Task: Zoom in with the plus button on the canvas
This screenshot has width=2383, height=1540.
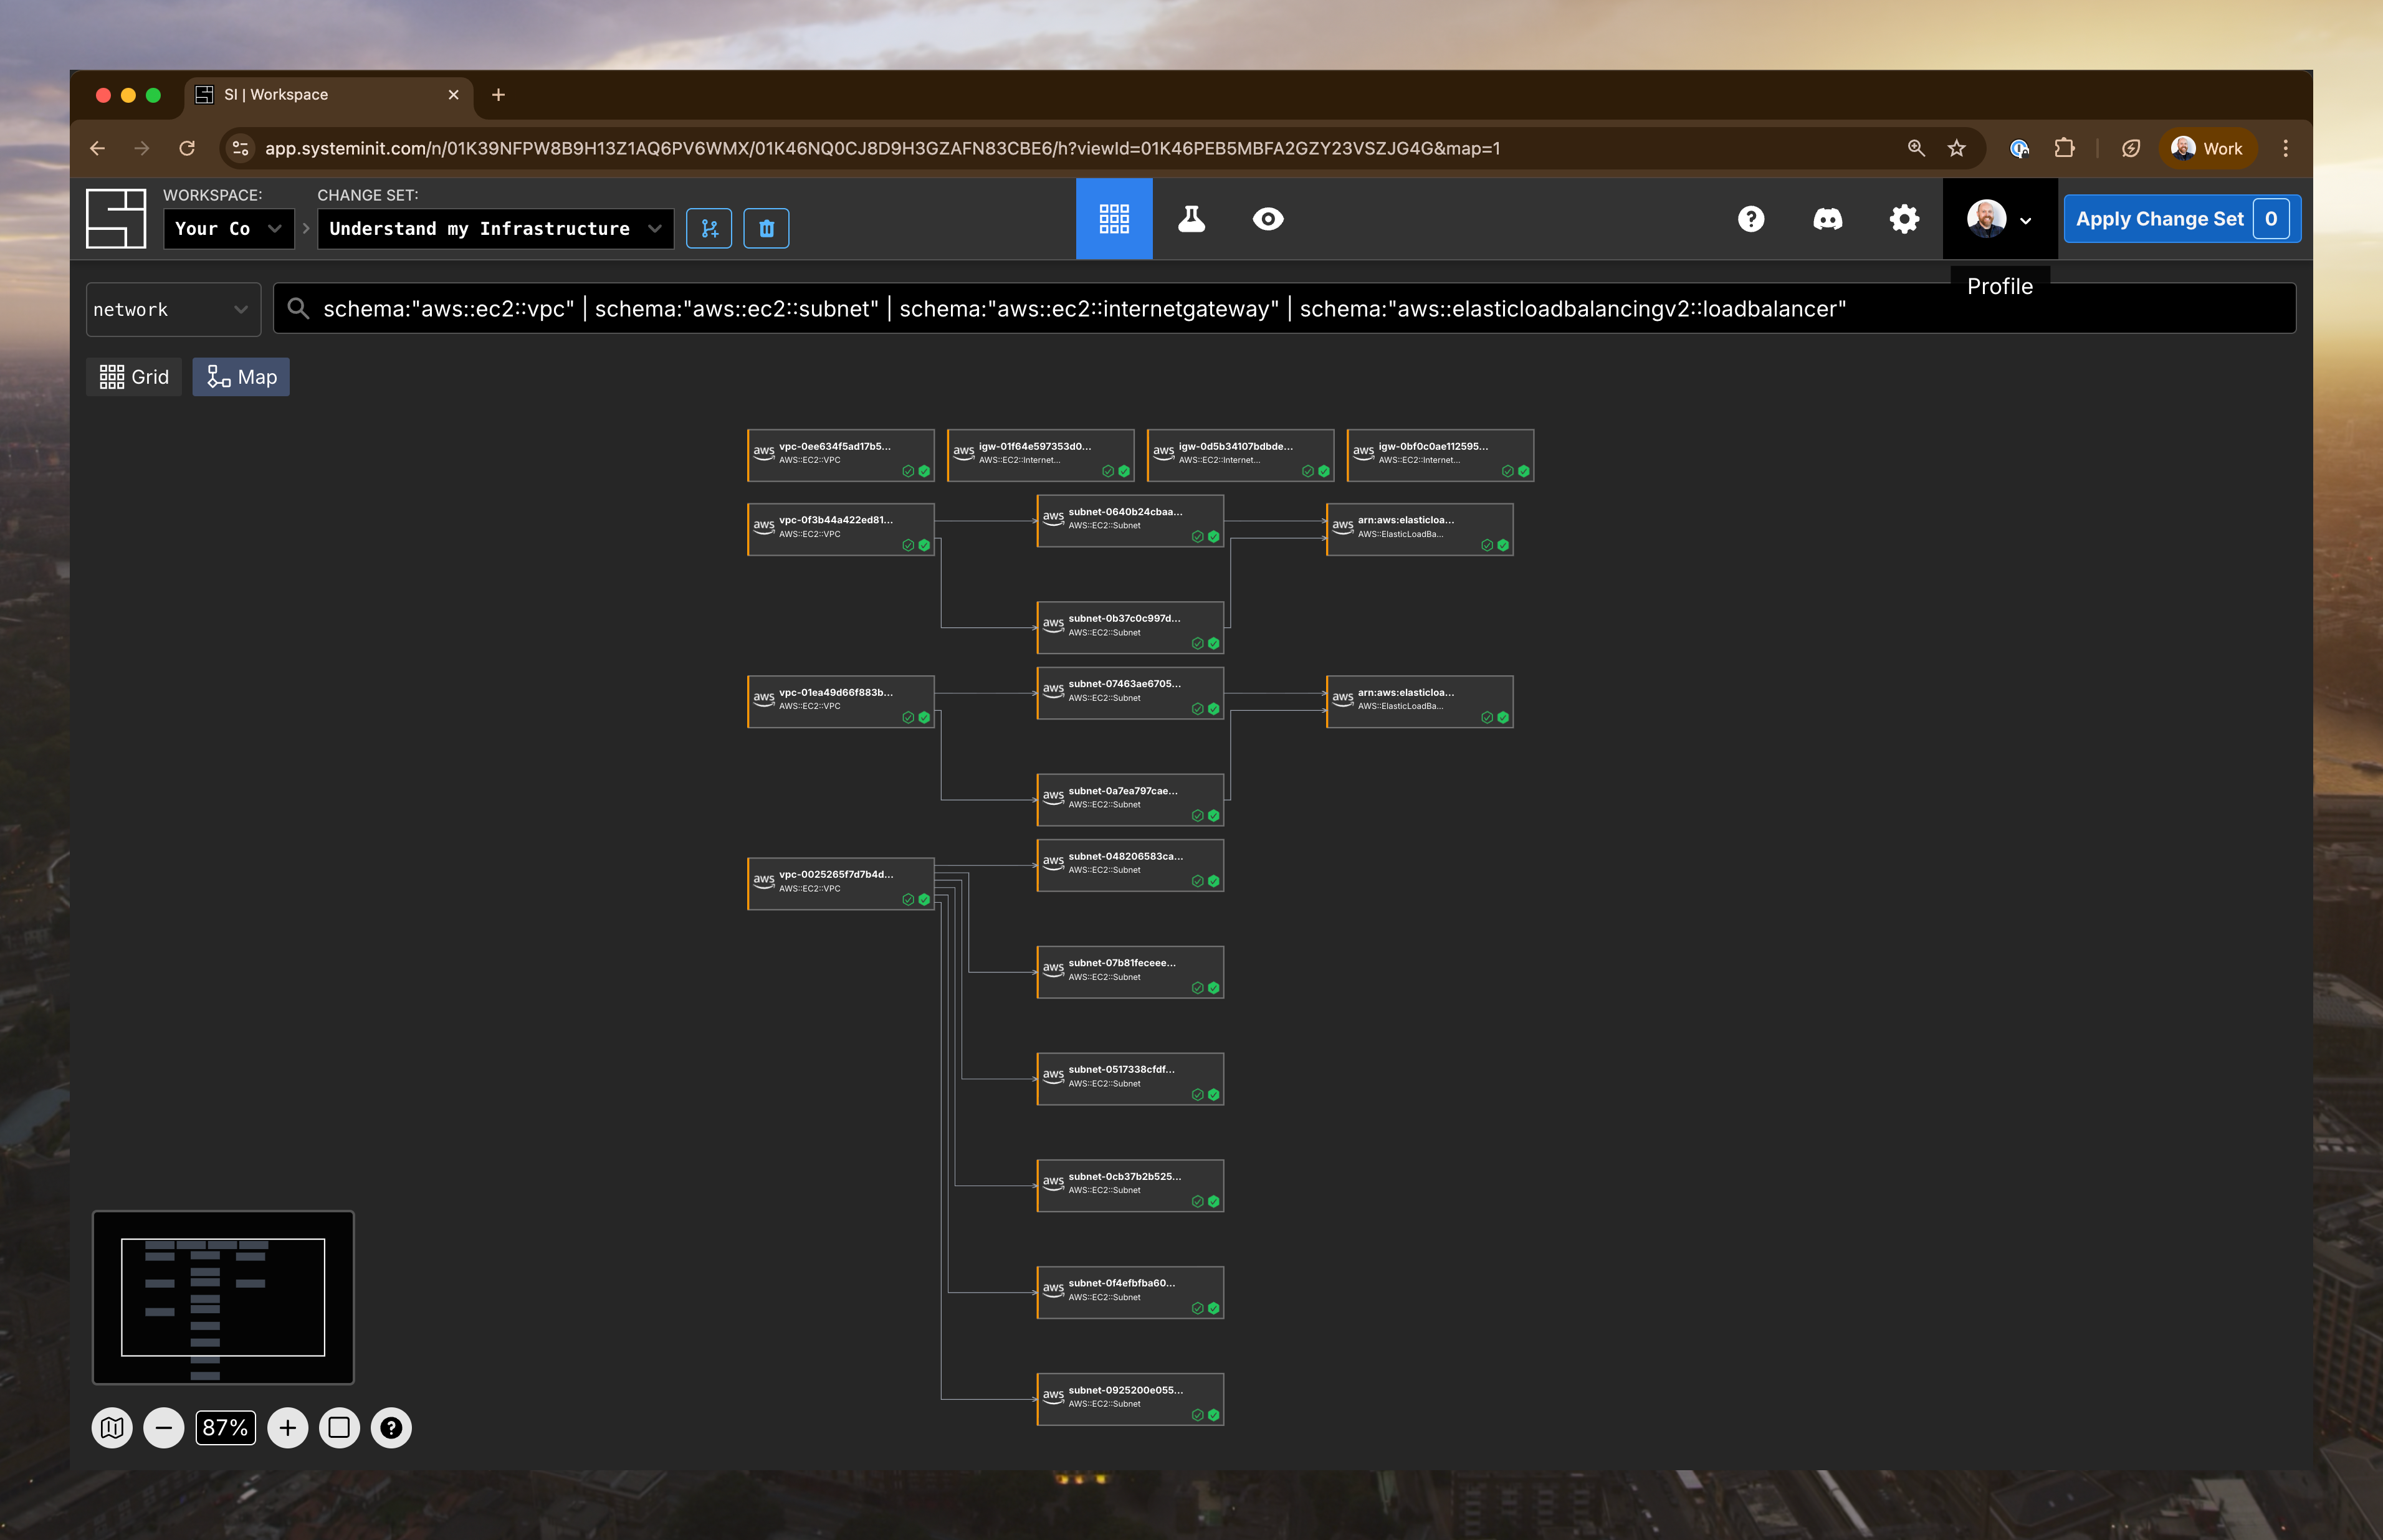Action: [x=288, y=1427]
